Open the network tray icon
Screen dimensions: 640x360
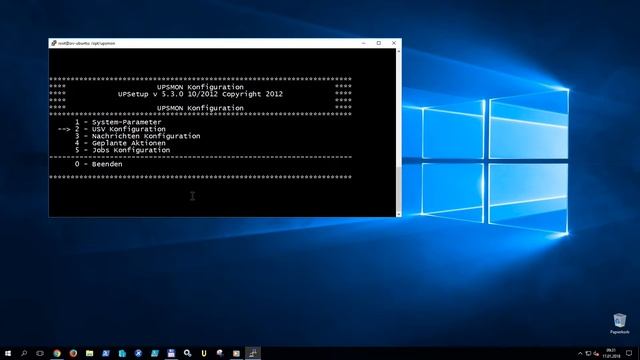pyautogui.click(x=588, y=353)
